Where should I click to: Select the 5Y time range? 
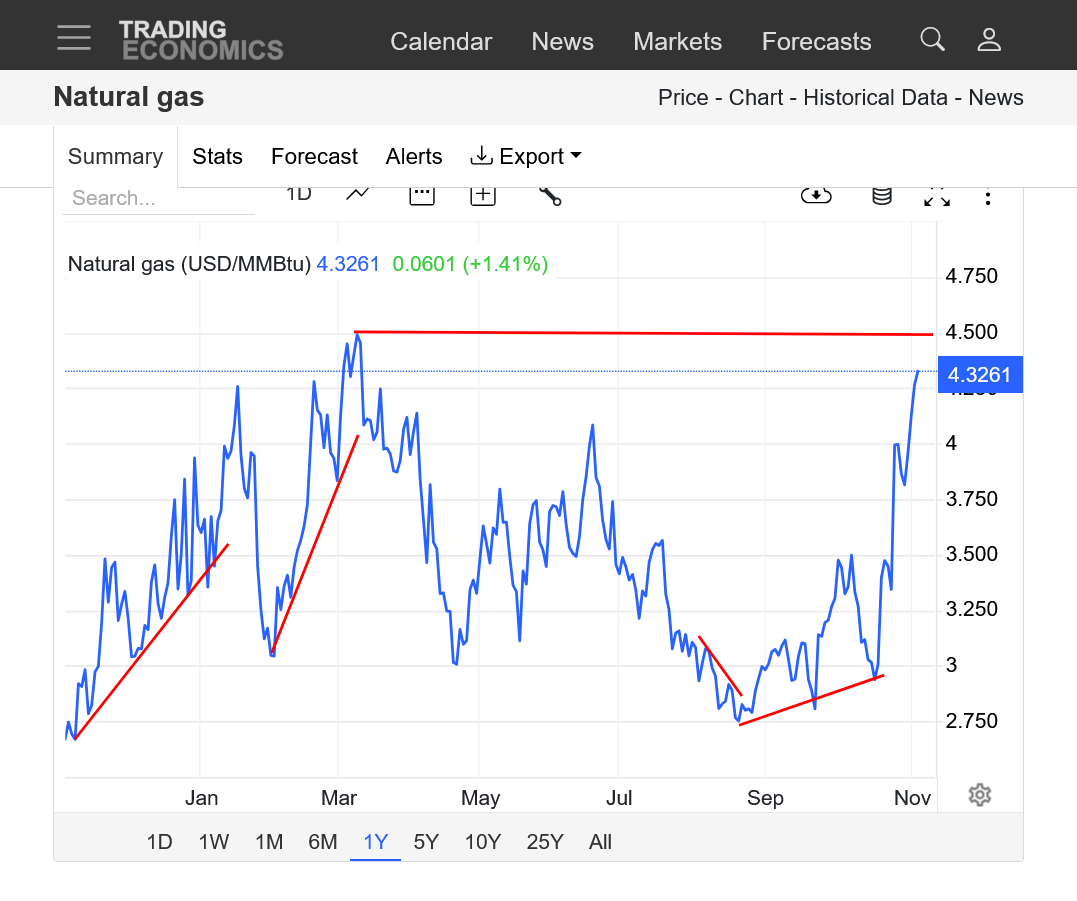[426, 842]
